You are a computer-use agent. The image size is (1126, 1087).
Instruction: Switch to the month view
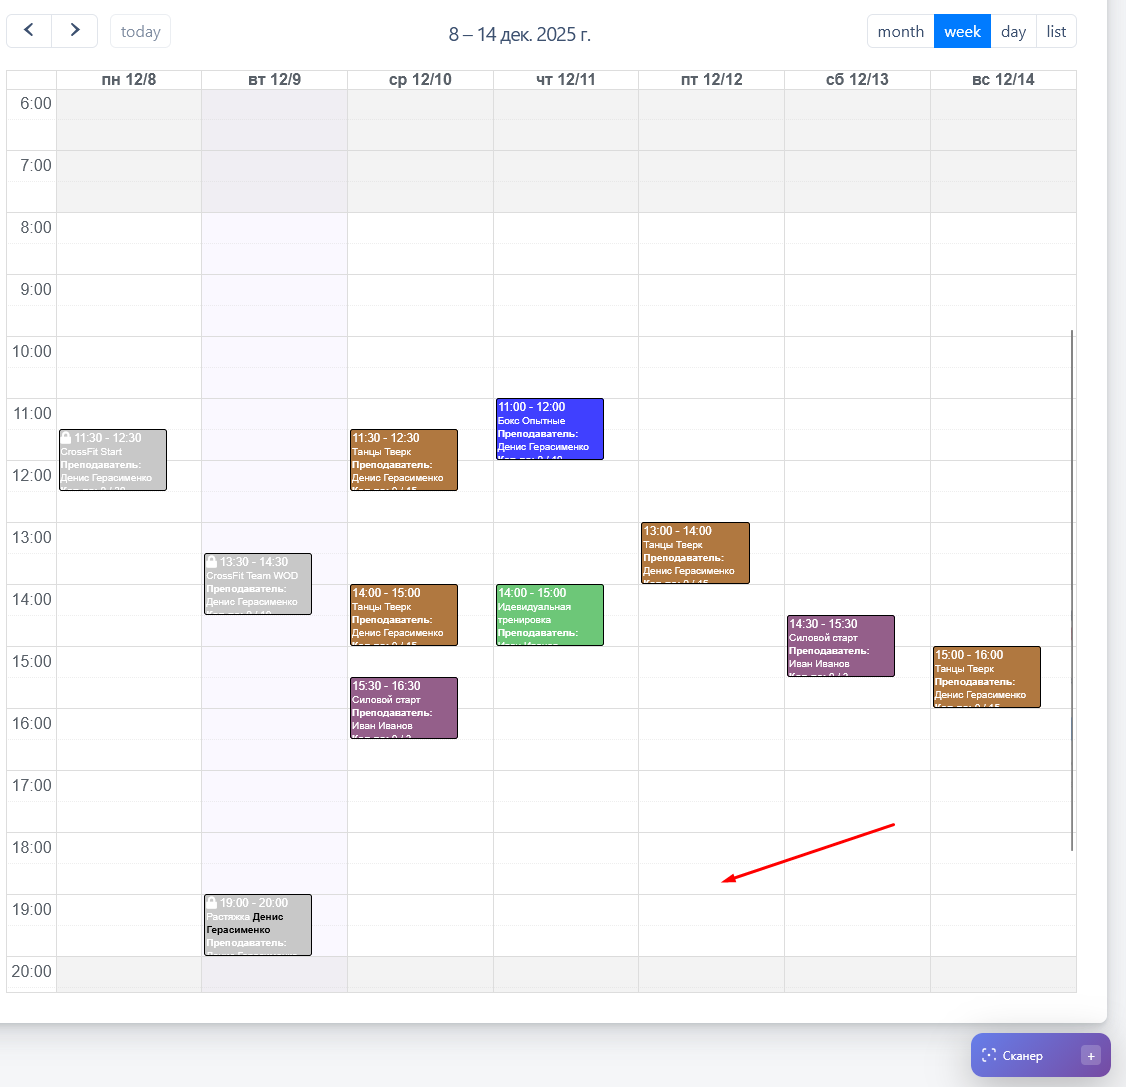point(900,31)
